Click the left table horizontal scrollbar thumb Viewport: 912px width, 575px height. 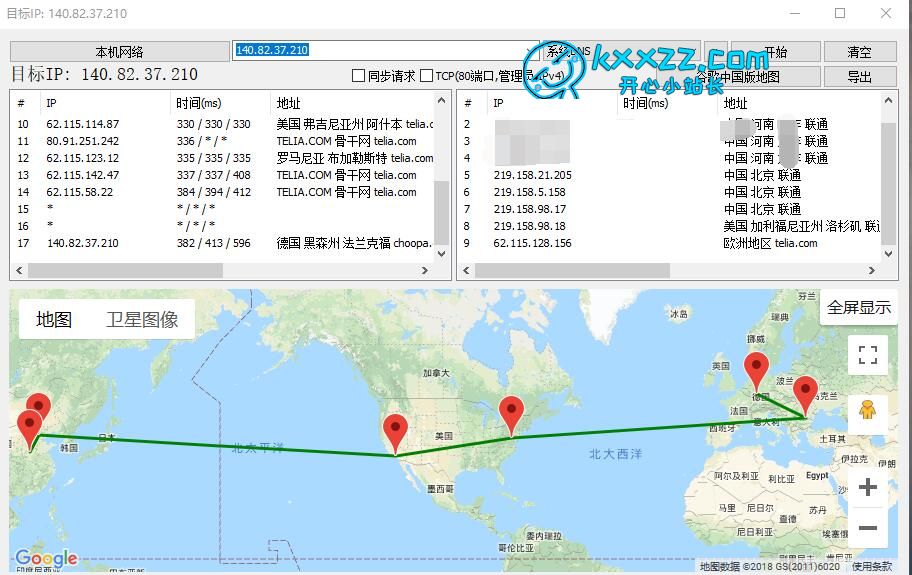[x=125, y=270]
